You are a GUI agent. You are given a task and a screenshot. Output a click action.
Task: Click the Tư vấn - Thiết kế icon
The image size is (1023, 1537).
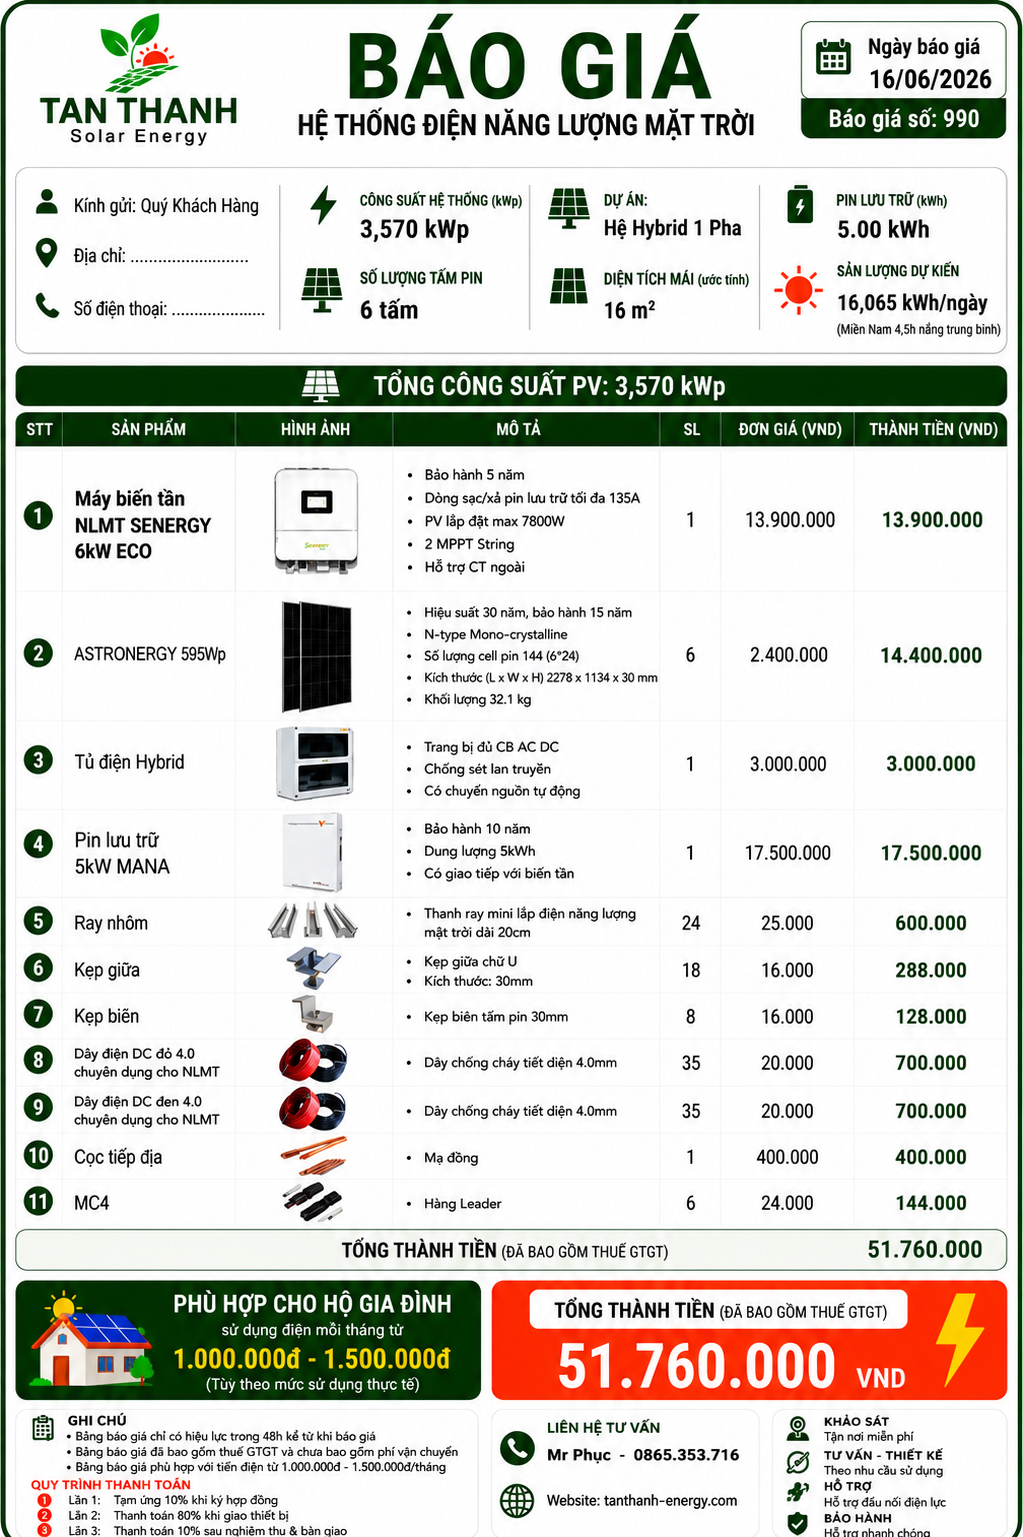point(797,1461)
